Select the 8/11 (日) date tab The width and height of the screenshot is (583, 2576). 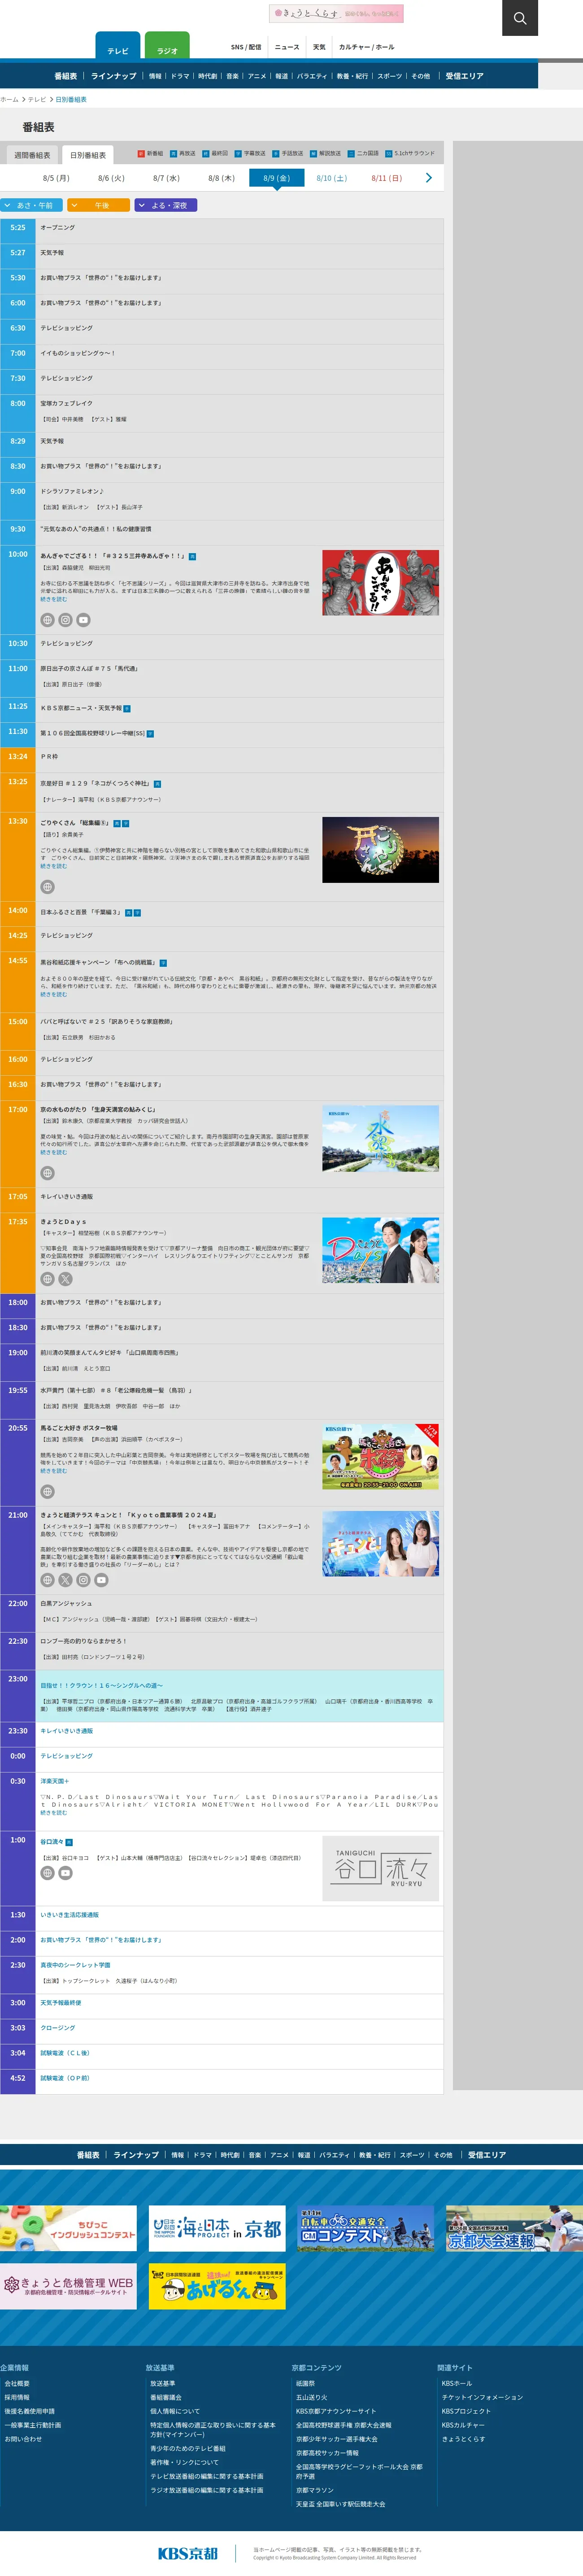click(386, 178)
